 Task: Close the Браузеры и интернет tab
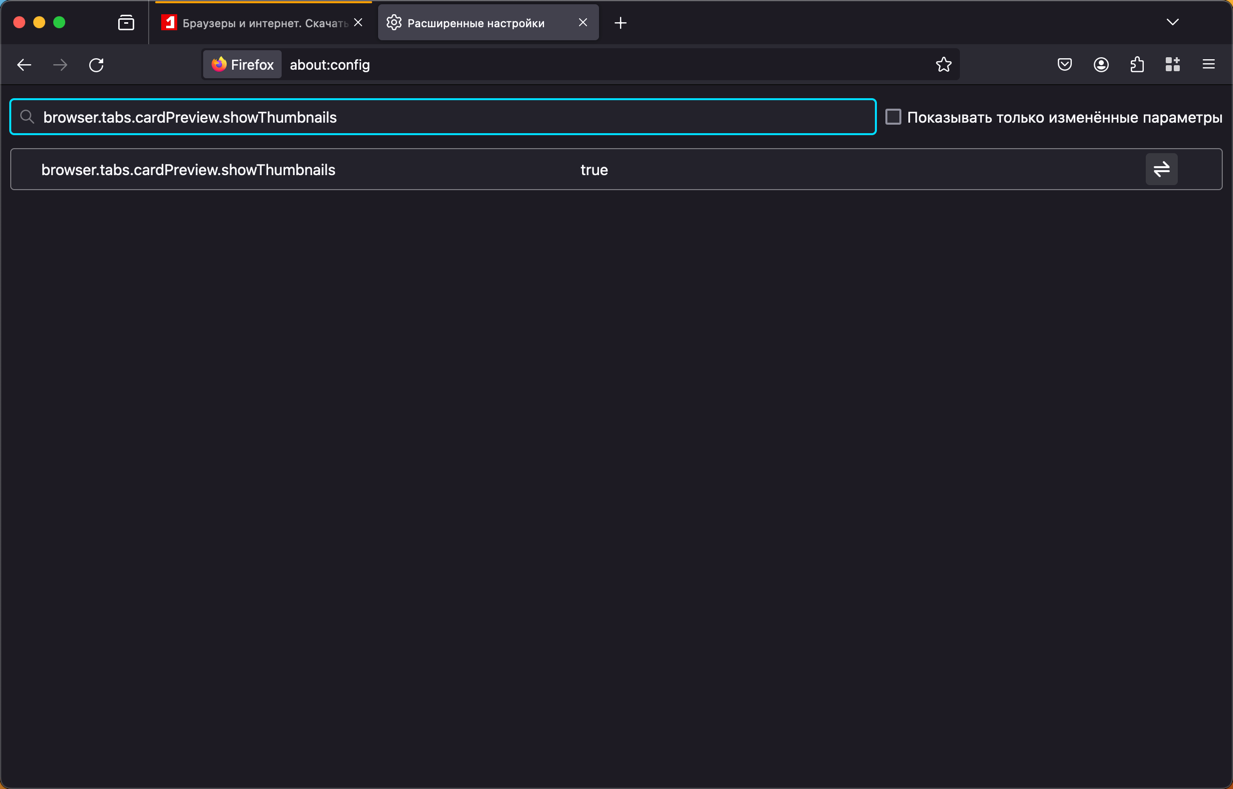point(358,23)
